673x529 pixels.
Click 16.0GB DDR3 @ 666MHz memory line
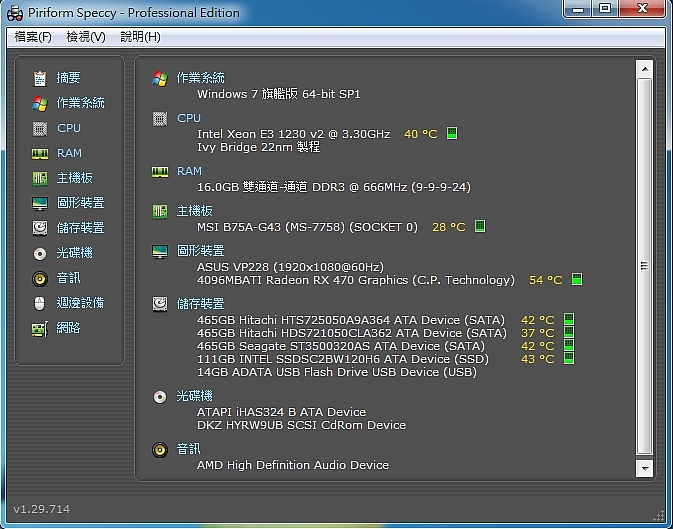pos(334,187)
